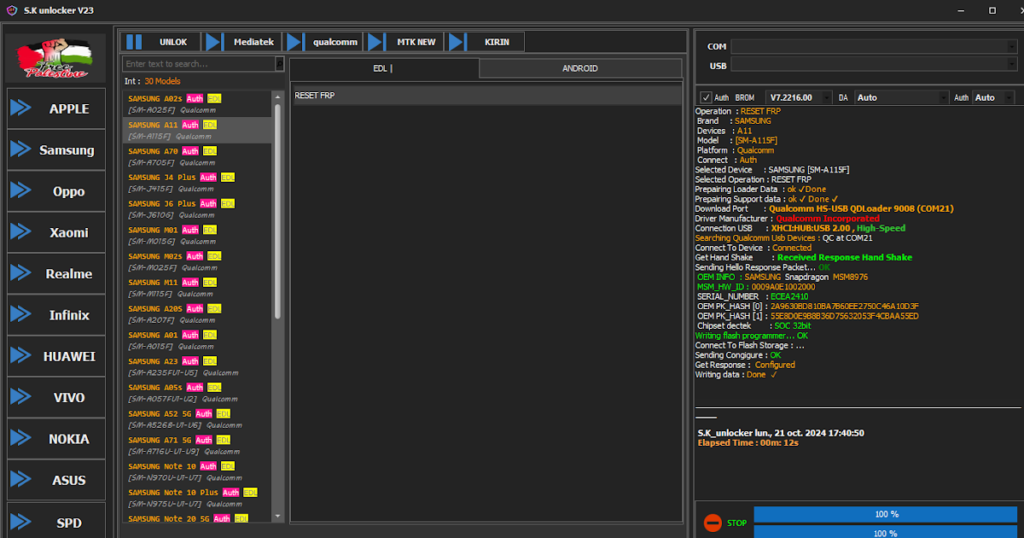
Task: Click the play arrow icon before KIRIN
Action: (456, 42)
